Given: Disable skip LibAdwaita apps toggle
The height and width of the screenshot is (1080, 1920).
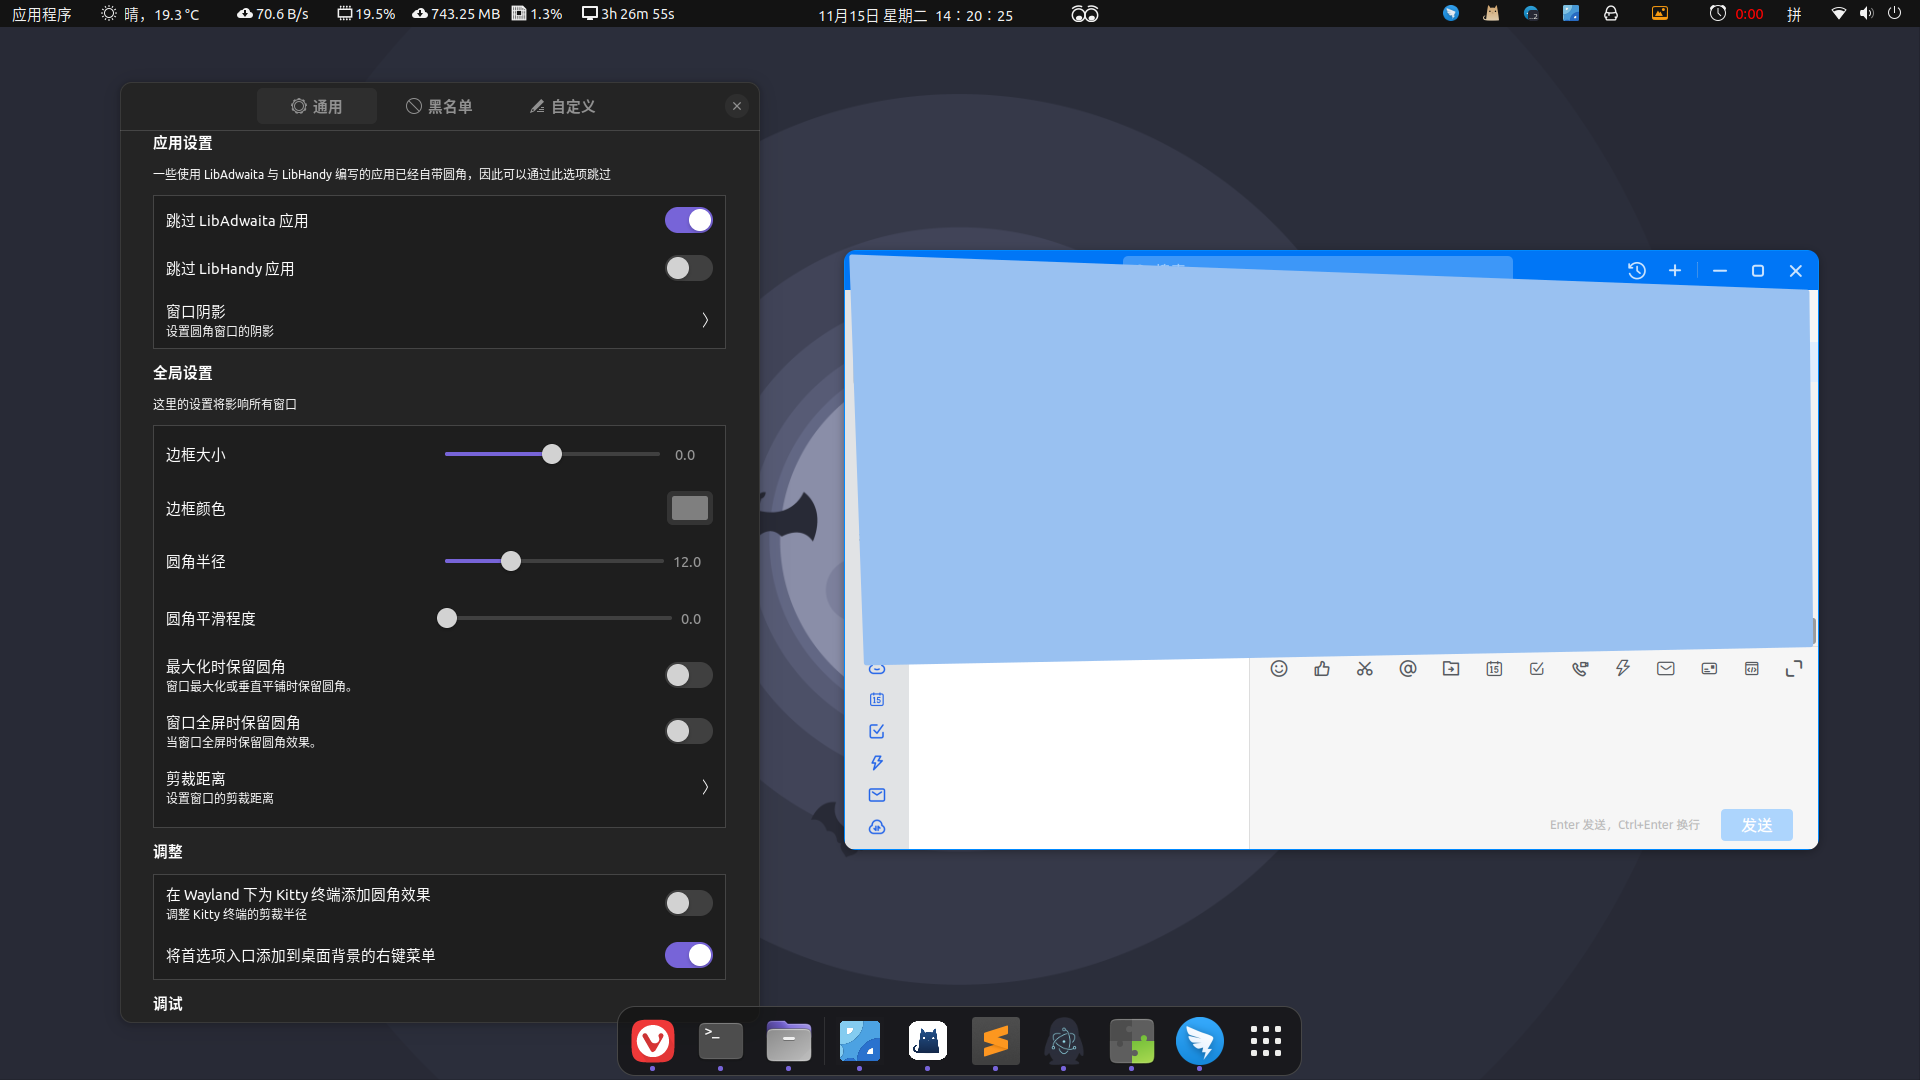Looking at the screenshot, I should click(x=688, y=220).
